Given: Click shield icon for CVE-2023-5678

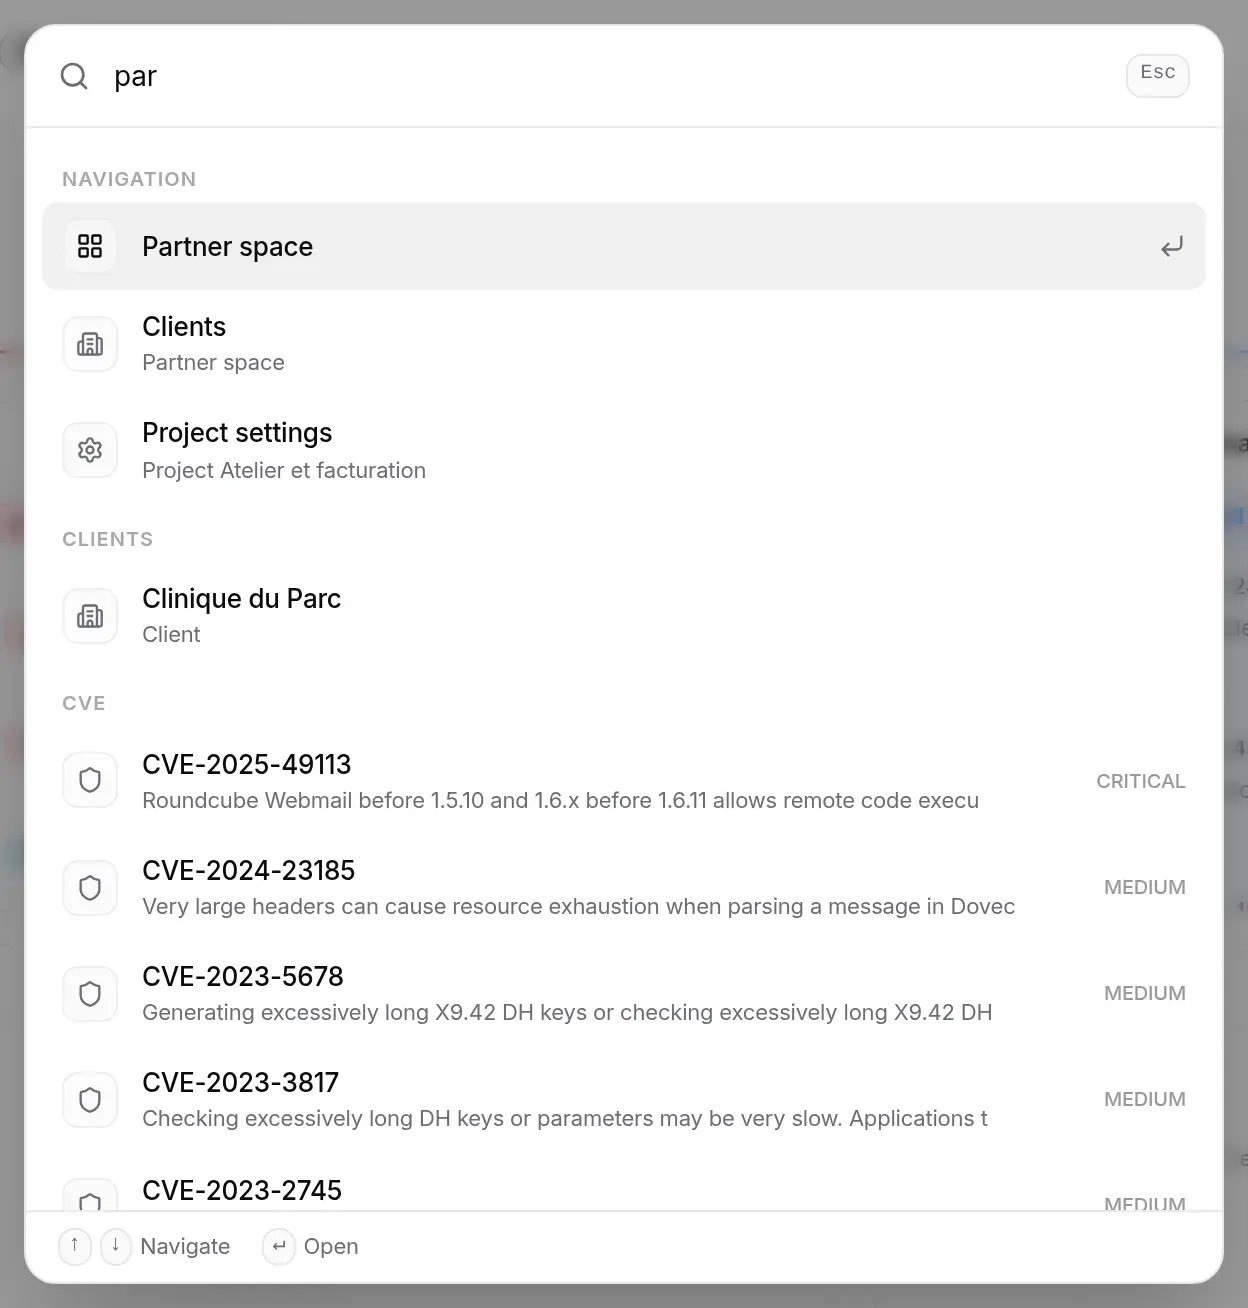Looking at the screenshot, I should tap(90, 993).
